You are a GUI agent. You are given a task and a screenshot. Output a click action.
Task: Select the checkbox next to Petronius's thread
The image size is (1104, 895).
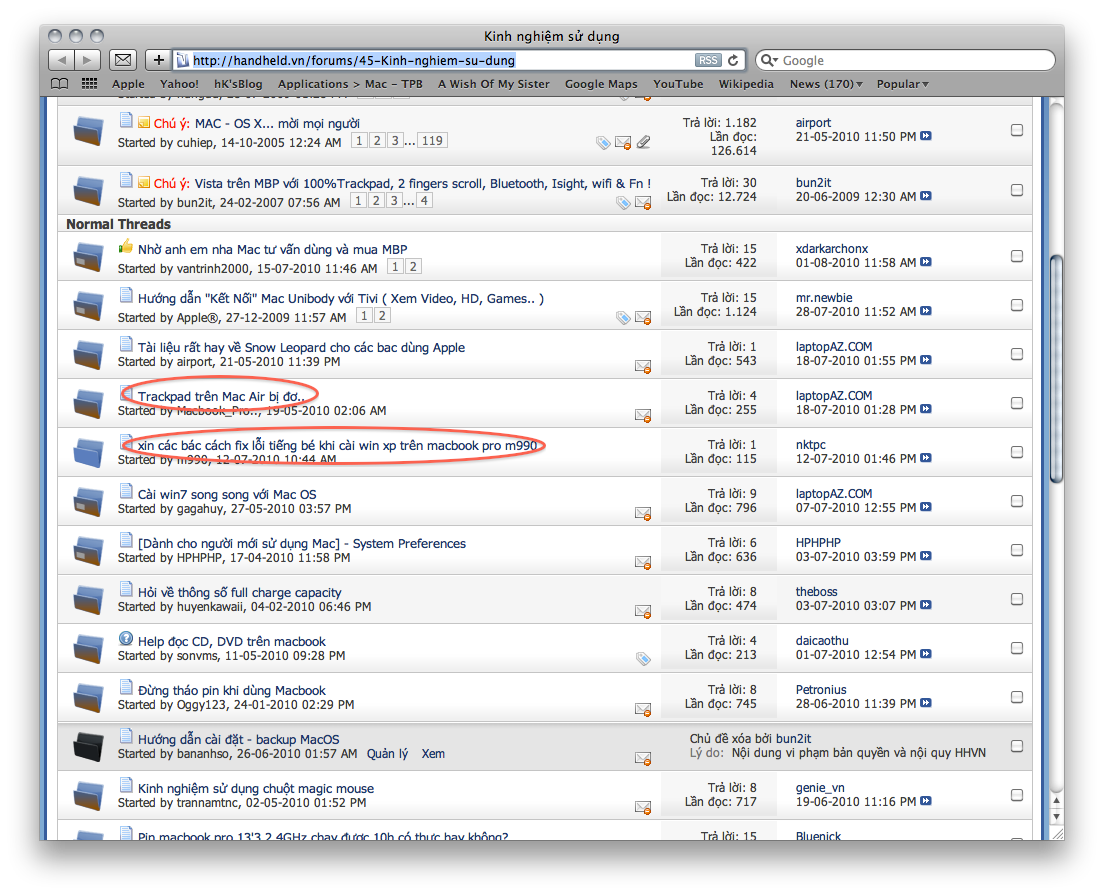click(1017, 697)
